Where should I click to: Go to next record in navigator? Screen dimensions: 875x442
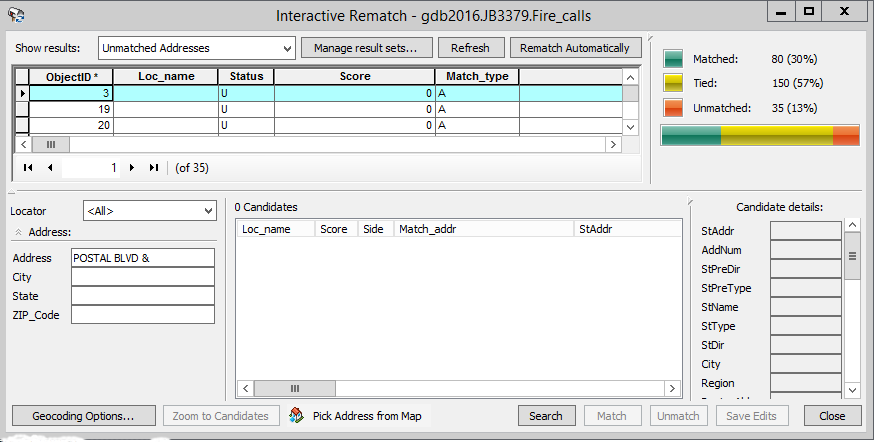(132, 167)
